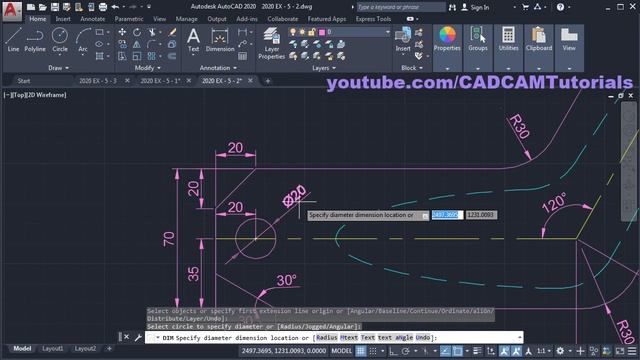
Task: Toggle layer lock padlock icon
Action: pos(311,32)
